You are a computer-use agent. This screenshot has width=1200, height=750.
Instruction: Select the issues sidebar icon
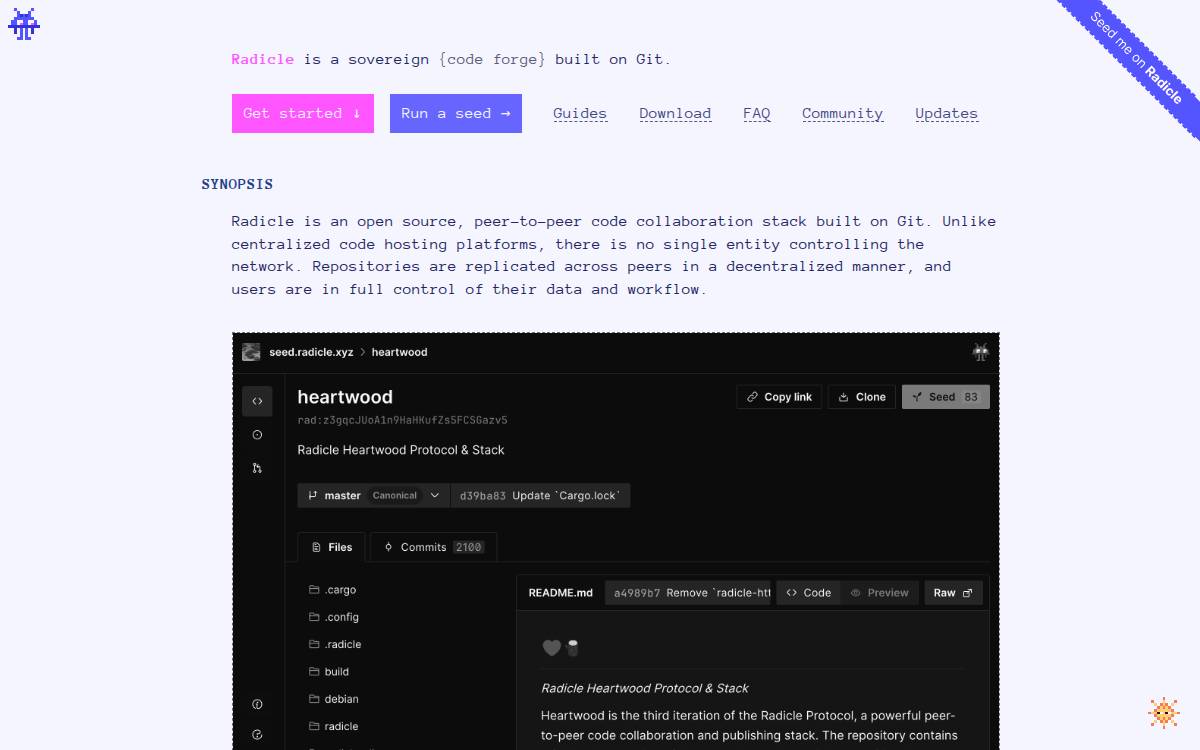tap(257, 435)
